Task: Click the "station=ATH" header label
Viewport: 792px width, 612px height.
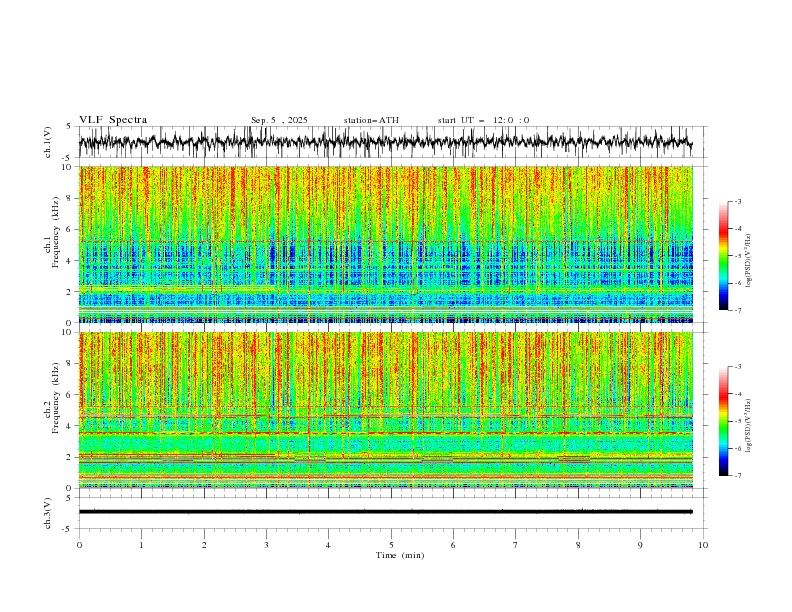Action: [371, 120]
